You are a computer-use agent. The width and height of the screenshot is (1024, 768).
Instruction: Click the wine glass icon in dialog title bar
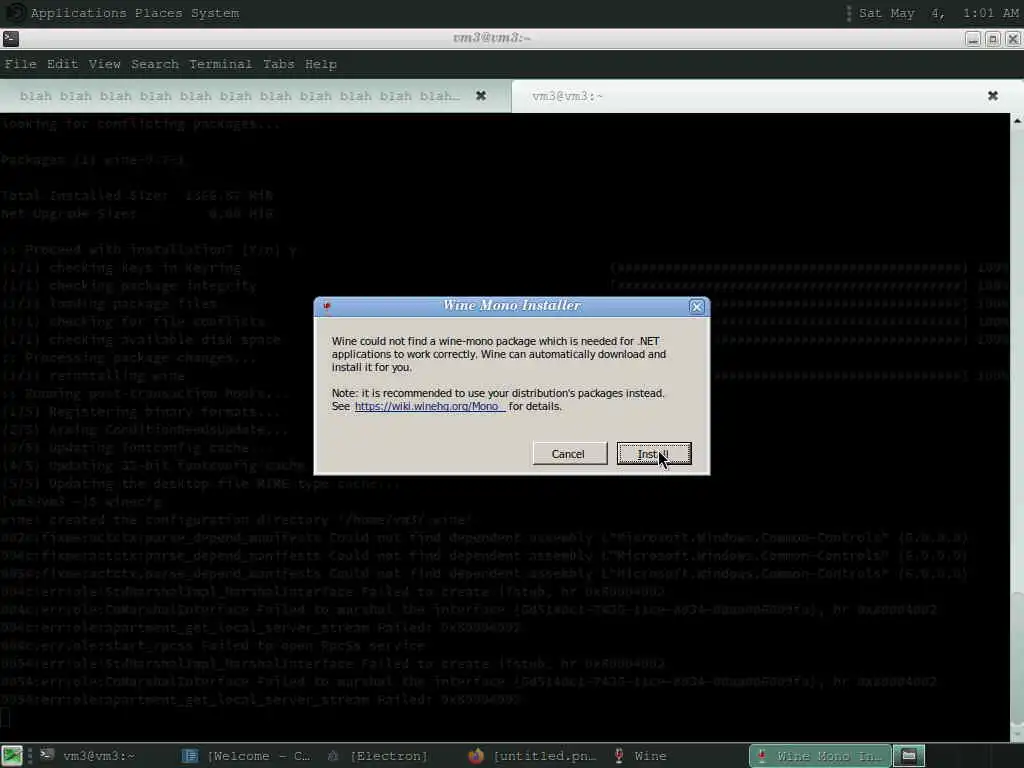pos(327,306)
